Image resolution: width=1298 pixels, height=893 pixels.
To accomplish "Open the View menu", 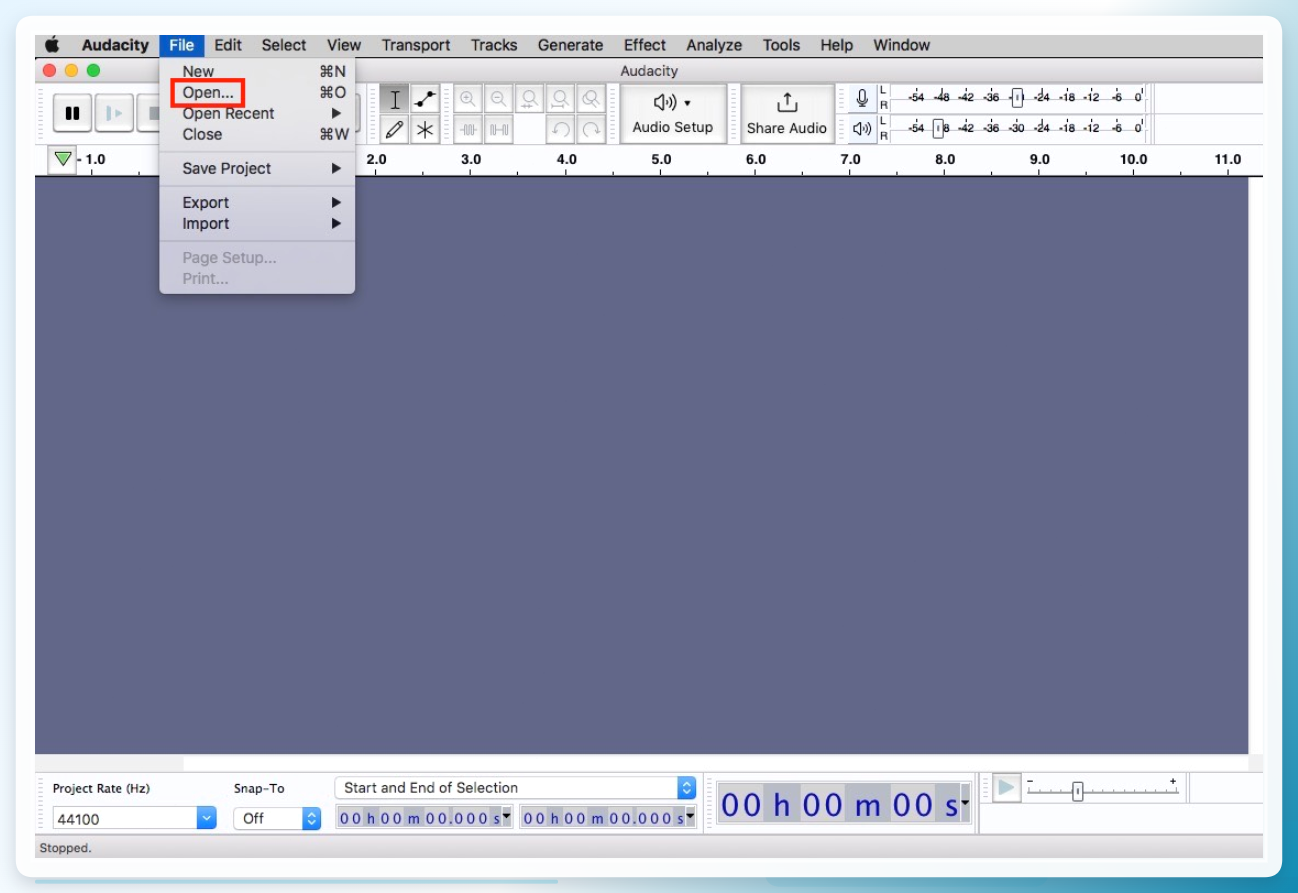I will (344, 45).
